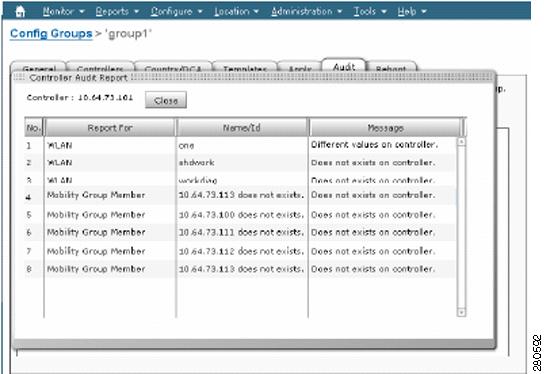Close the Controller Audit Report dialog
The height and width of the screenshot is (374, 544).
click(166, 100)
